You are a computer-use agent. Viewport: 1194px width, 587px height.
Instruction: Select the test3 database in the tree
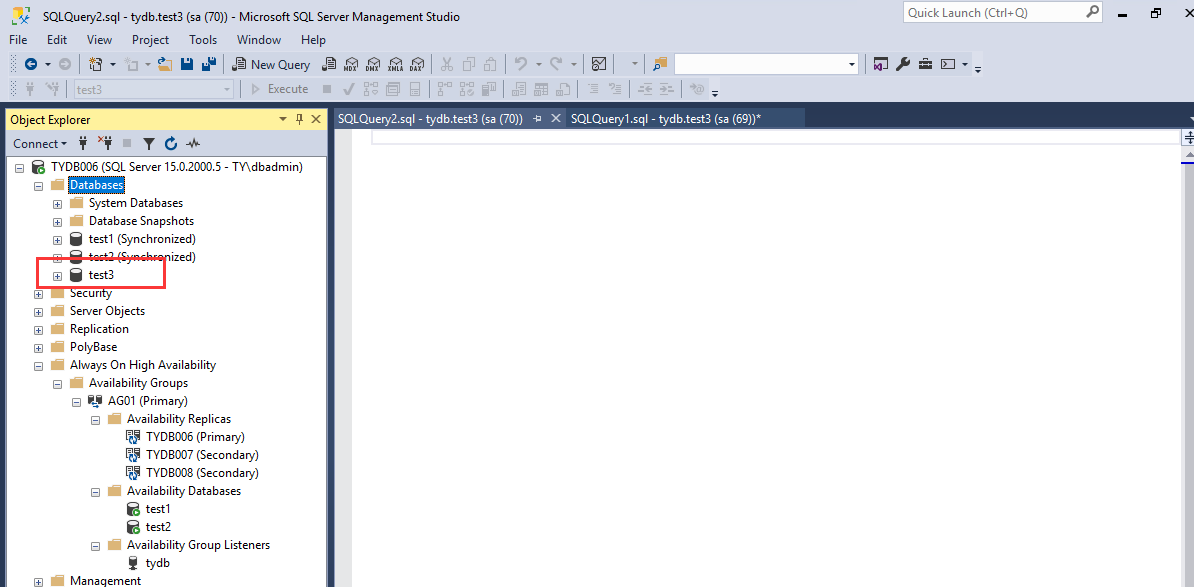(x=101, y=275)
